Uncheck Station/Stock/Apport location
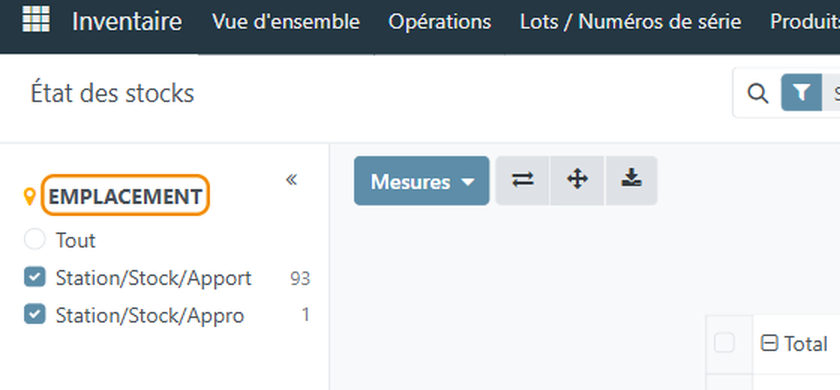Screen dimensions: 840x390 coord(35,278)
